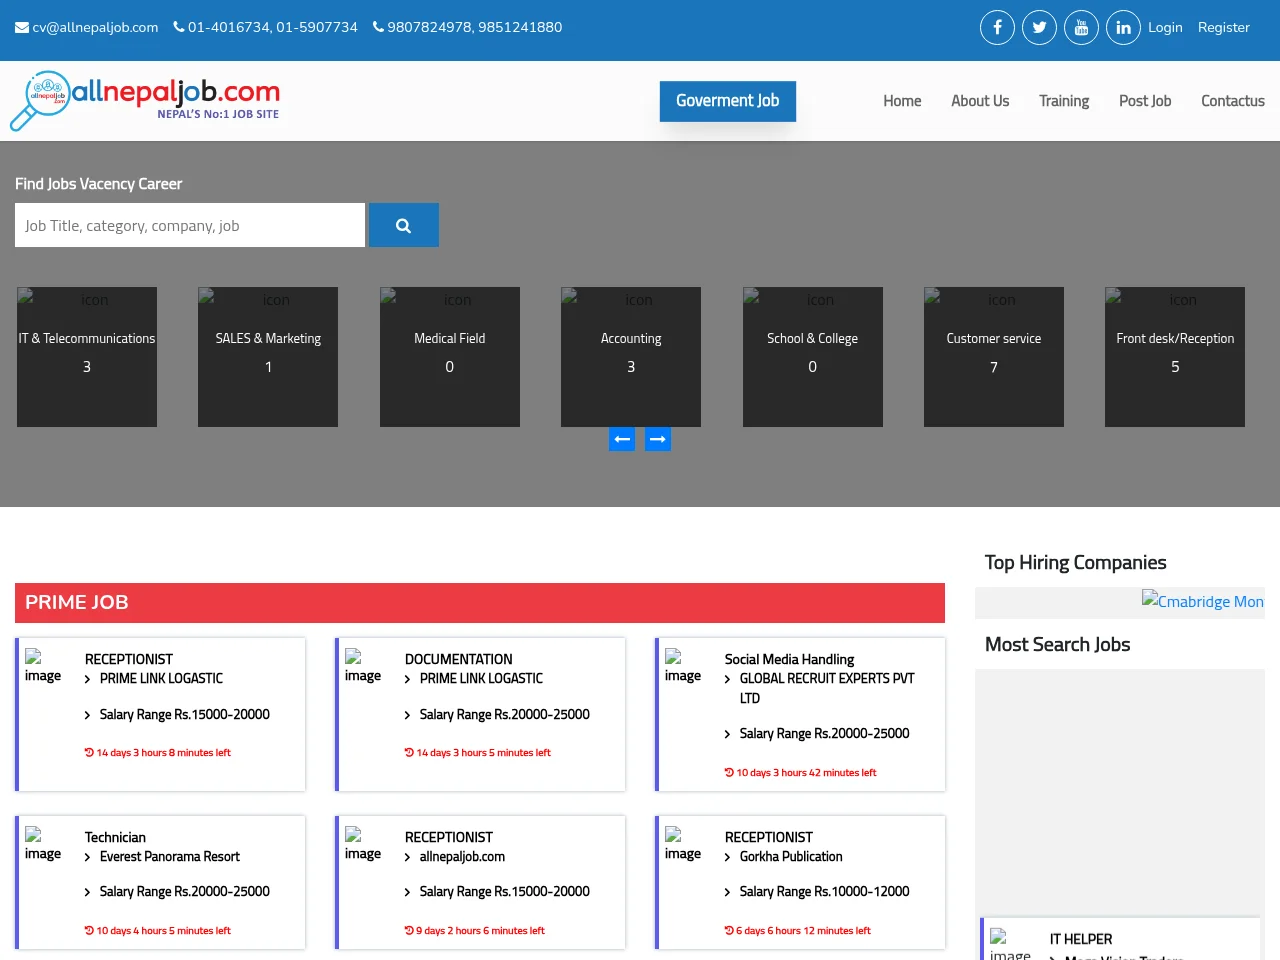Click the Cmabridge Mon company image
This screenshot has height=960, width=1280.
tap(1203, 601)
